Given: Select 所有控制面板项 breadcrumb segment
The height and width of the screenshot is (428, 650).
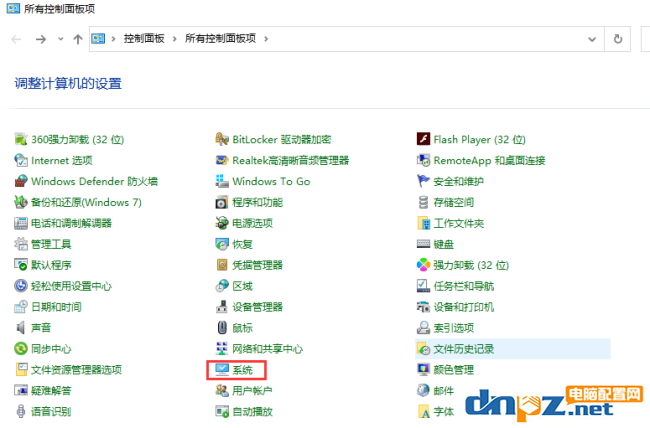Looking at the screenshot, I should pos(221,39).
